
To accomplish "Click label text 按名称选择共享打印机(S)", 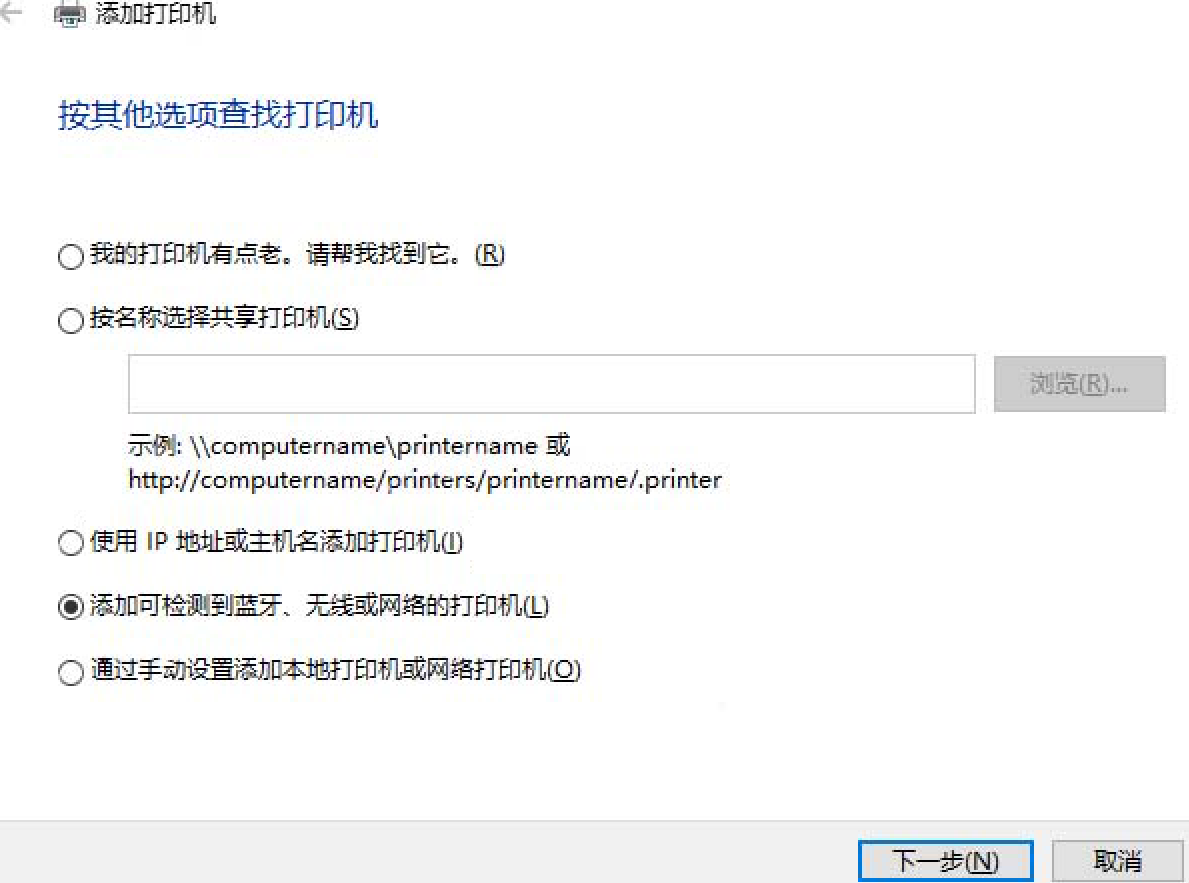I will click(224, 318).
